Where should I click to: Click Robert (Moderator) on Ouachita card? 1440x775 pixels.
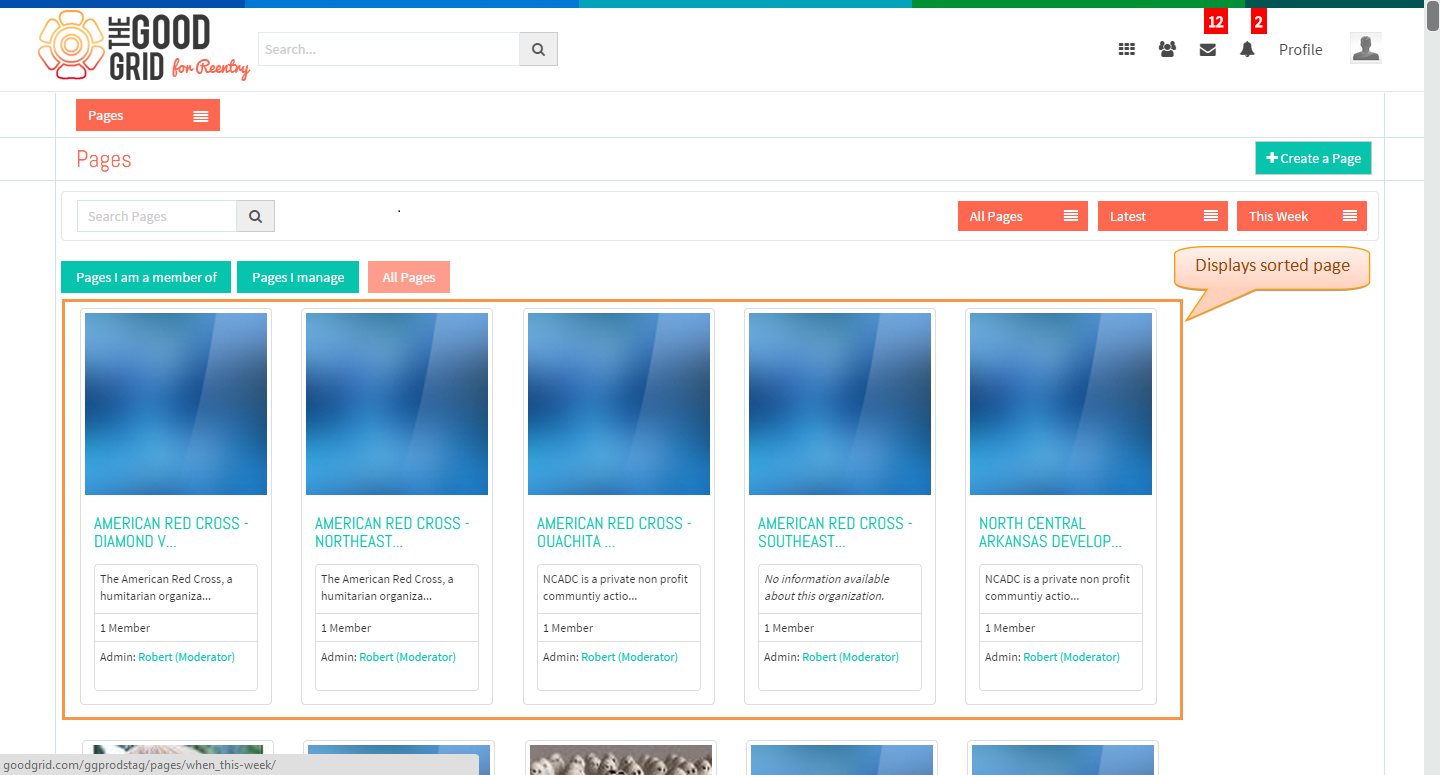[629, 657]
